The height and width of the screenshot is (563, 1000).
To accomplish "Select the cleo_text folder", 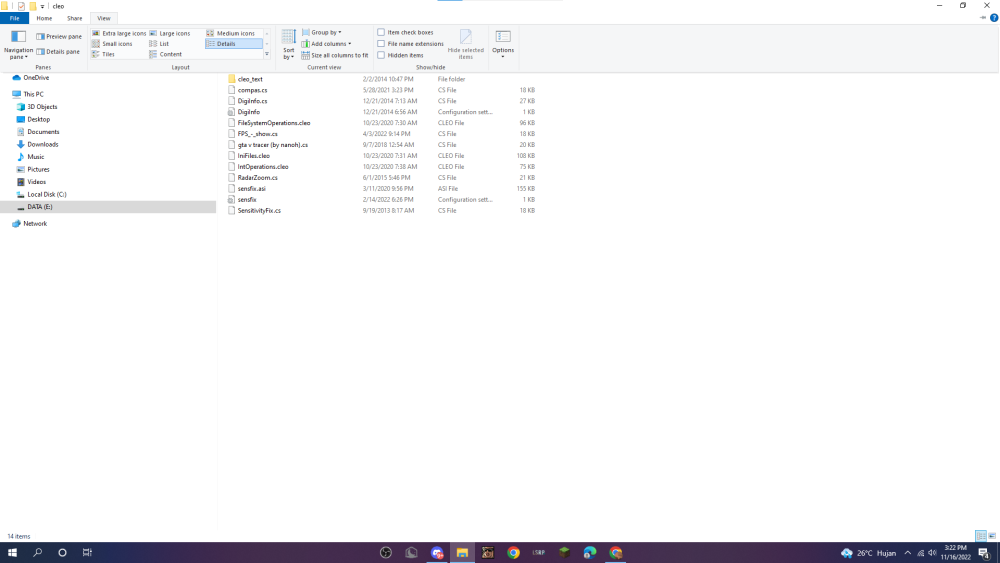I will click(250, 79).
